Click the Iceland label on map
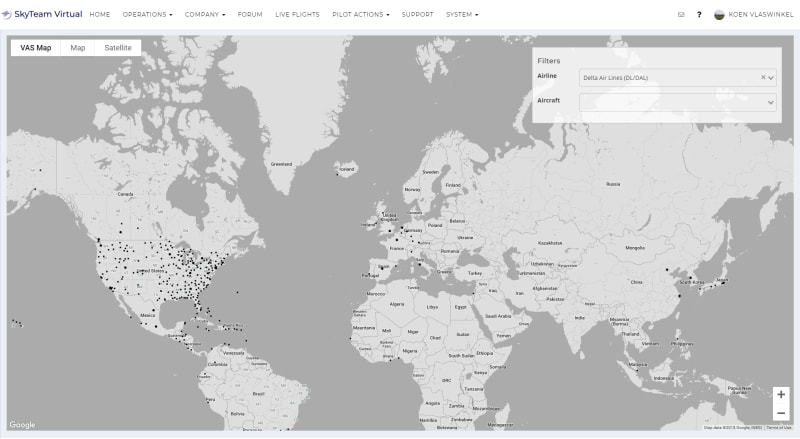This screenshot has height=439, width=800. (347, 169)
